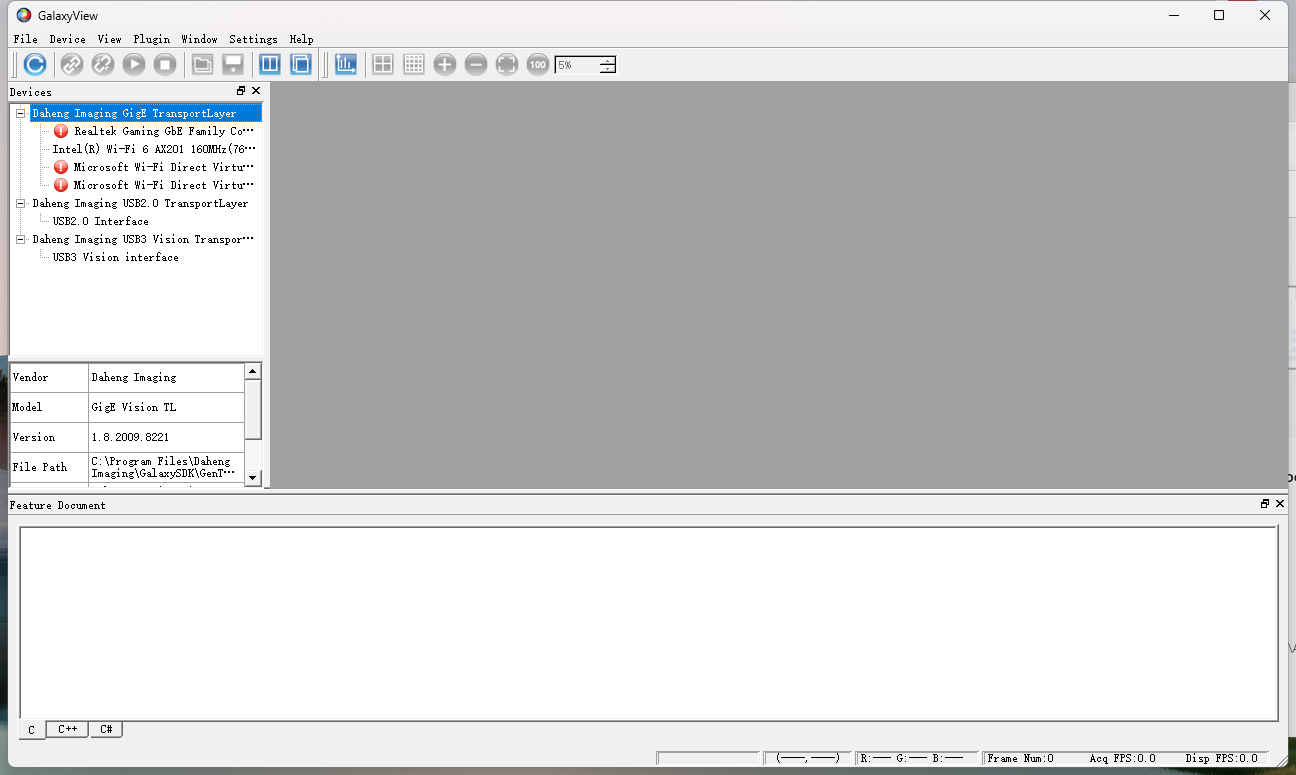Collapse the USB2.0 TransportLayer tree node
Image resolution: width=1296 pixels, height=775 pixels.
pos(21,203)
